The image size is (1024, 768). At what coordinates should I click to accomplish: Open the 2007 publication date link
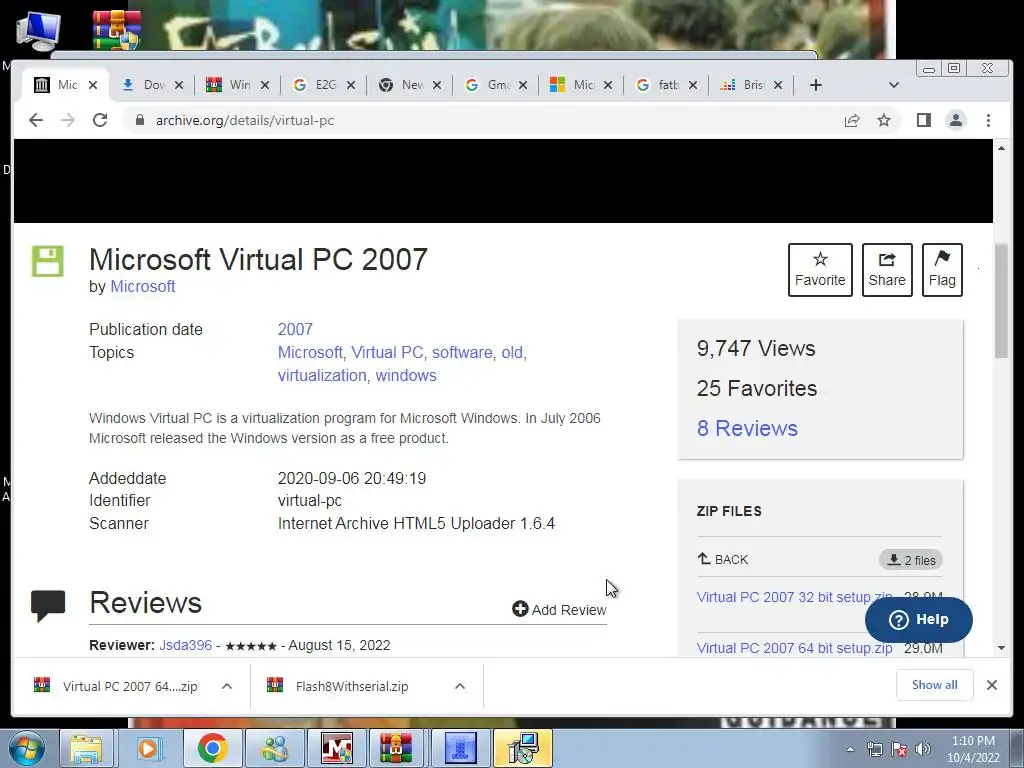[295, 329]
